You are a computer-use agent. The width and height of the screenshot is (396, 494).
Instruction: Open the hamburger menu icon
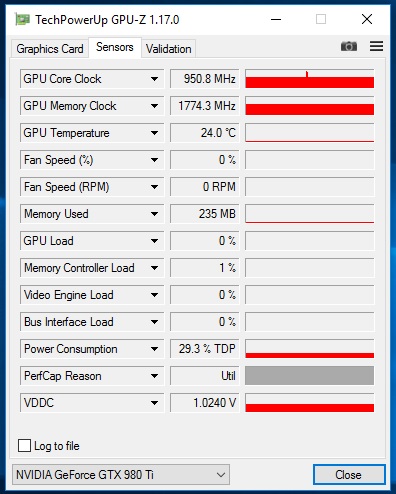(x=376, y=46)
